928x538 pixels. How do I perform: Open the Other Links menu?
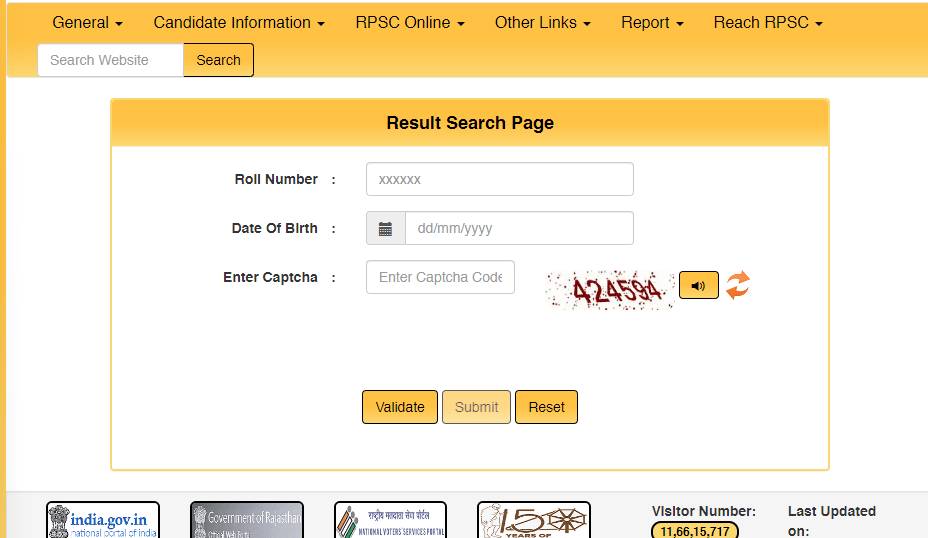tap(542, 22)
